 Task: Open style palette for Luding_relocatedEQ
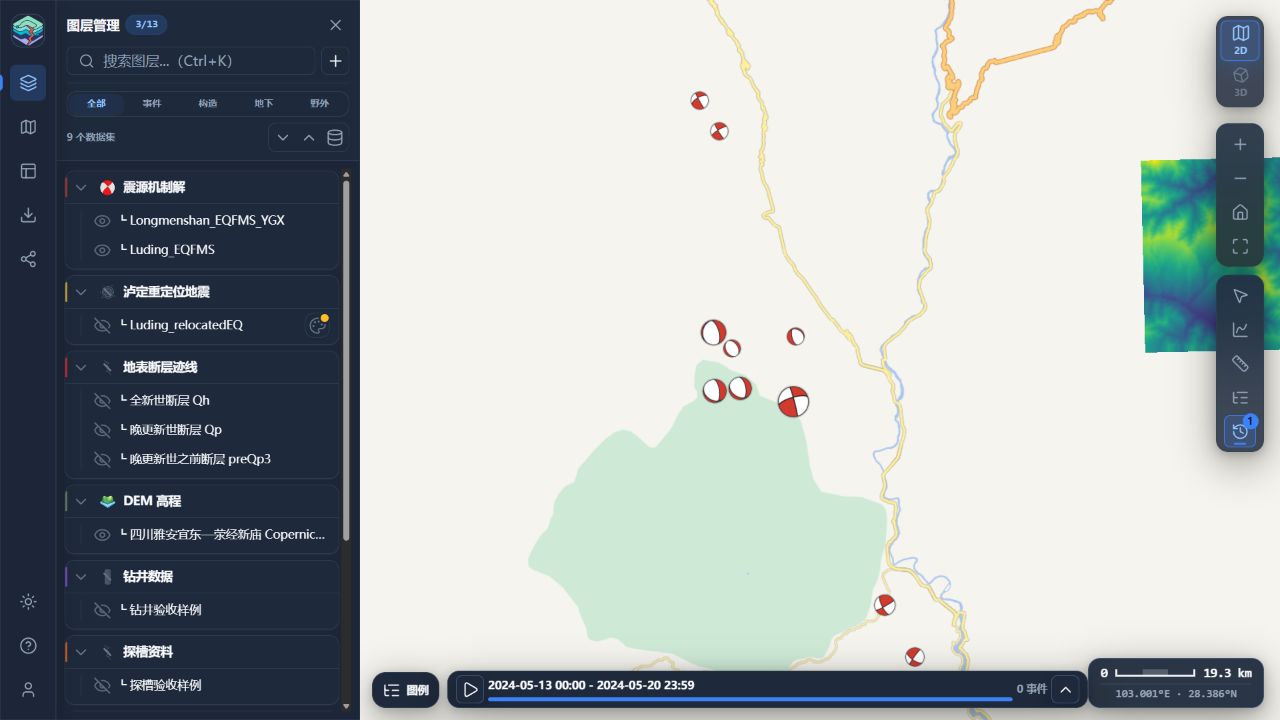click(318, 325)
